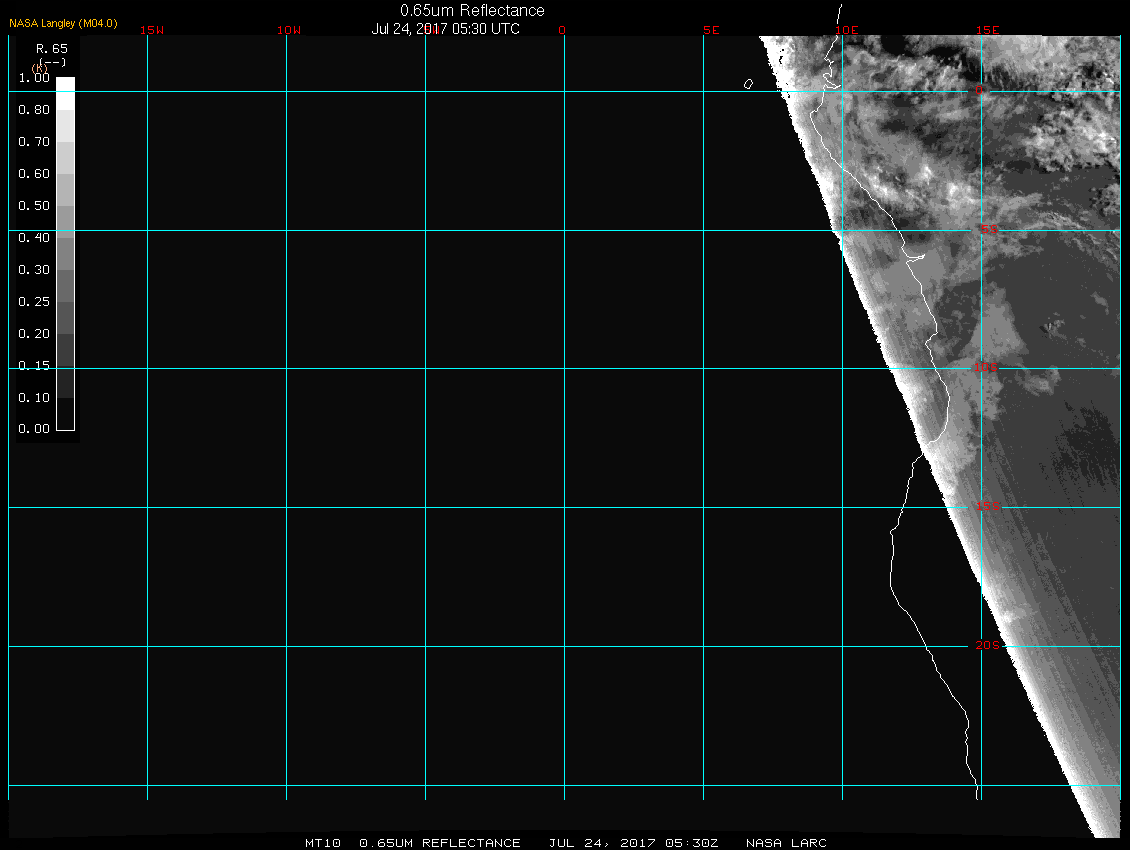Image resolution: width=1130 pixels, height=850 pixels.
Task: Click the 0.25 reflectance scale label
Action: [34, 302]
